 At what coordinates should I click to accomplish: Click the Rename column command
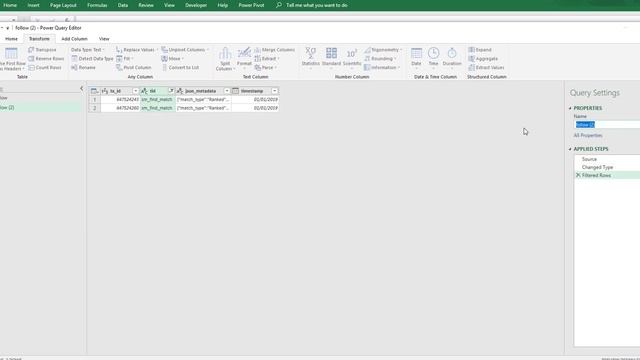83,68
